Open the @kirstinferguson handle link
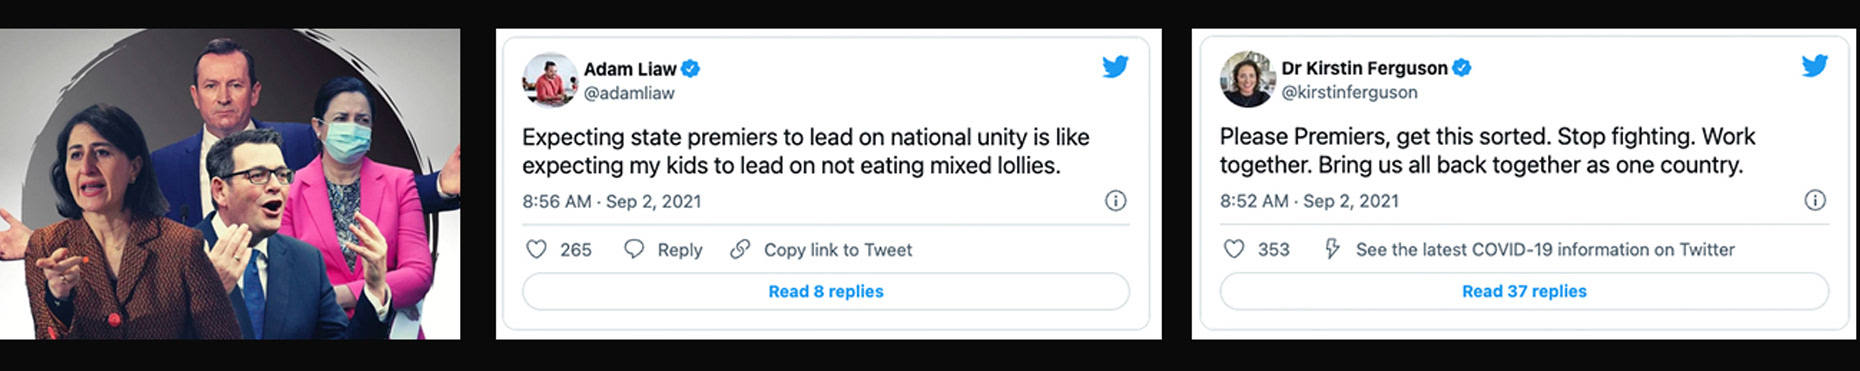Image resolution: width=1860 pixels, height=371 pixels. 1349,92
